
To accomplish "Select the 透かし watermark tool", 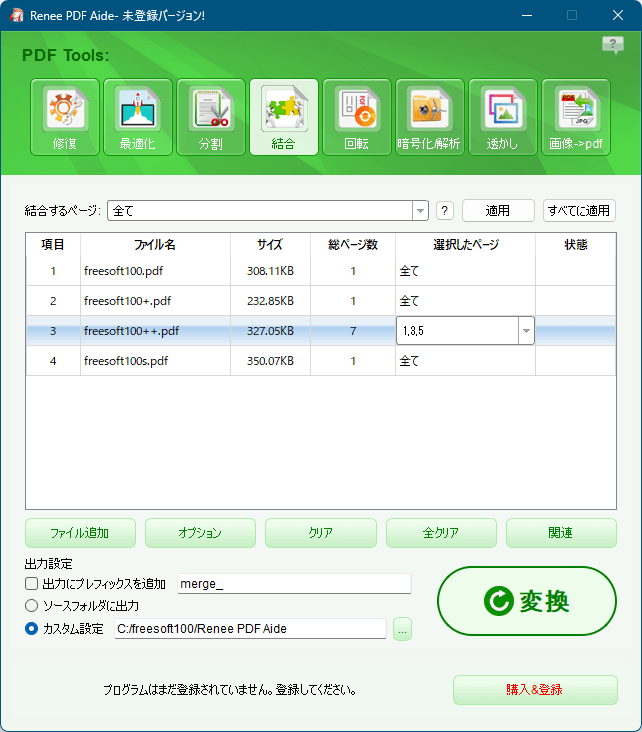I will (x=502, y=117).
